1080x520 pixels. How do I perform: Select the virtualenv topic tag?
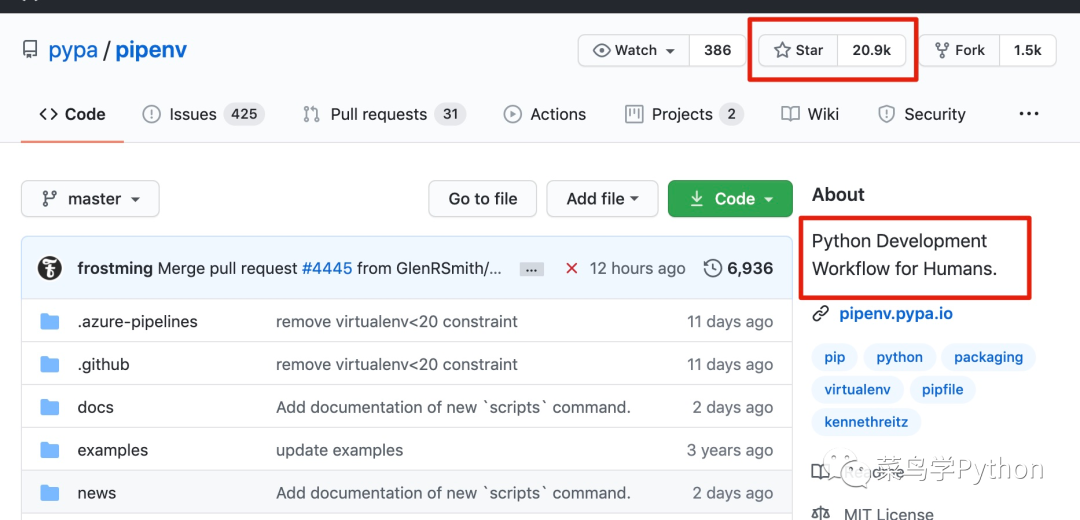[857, 390]
